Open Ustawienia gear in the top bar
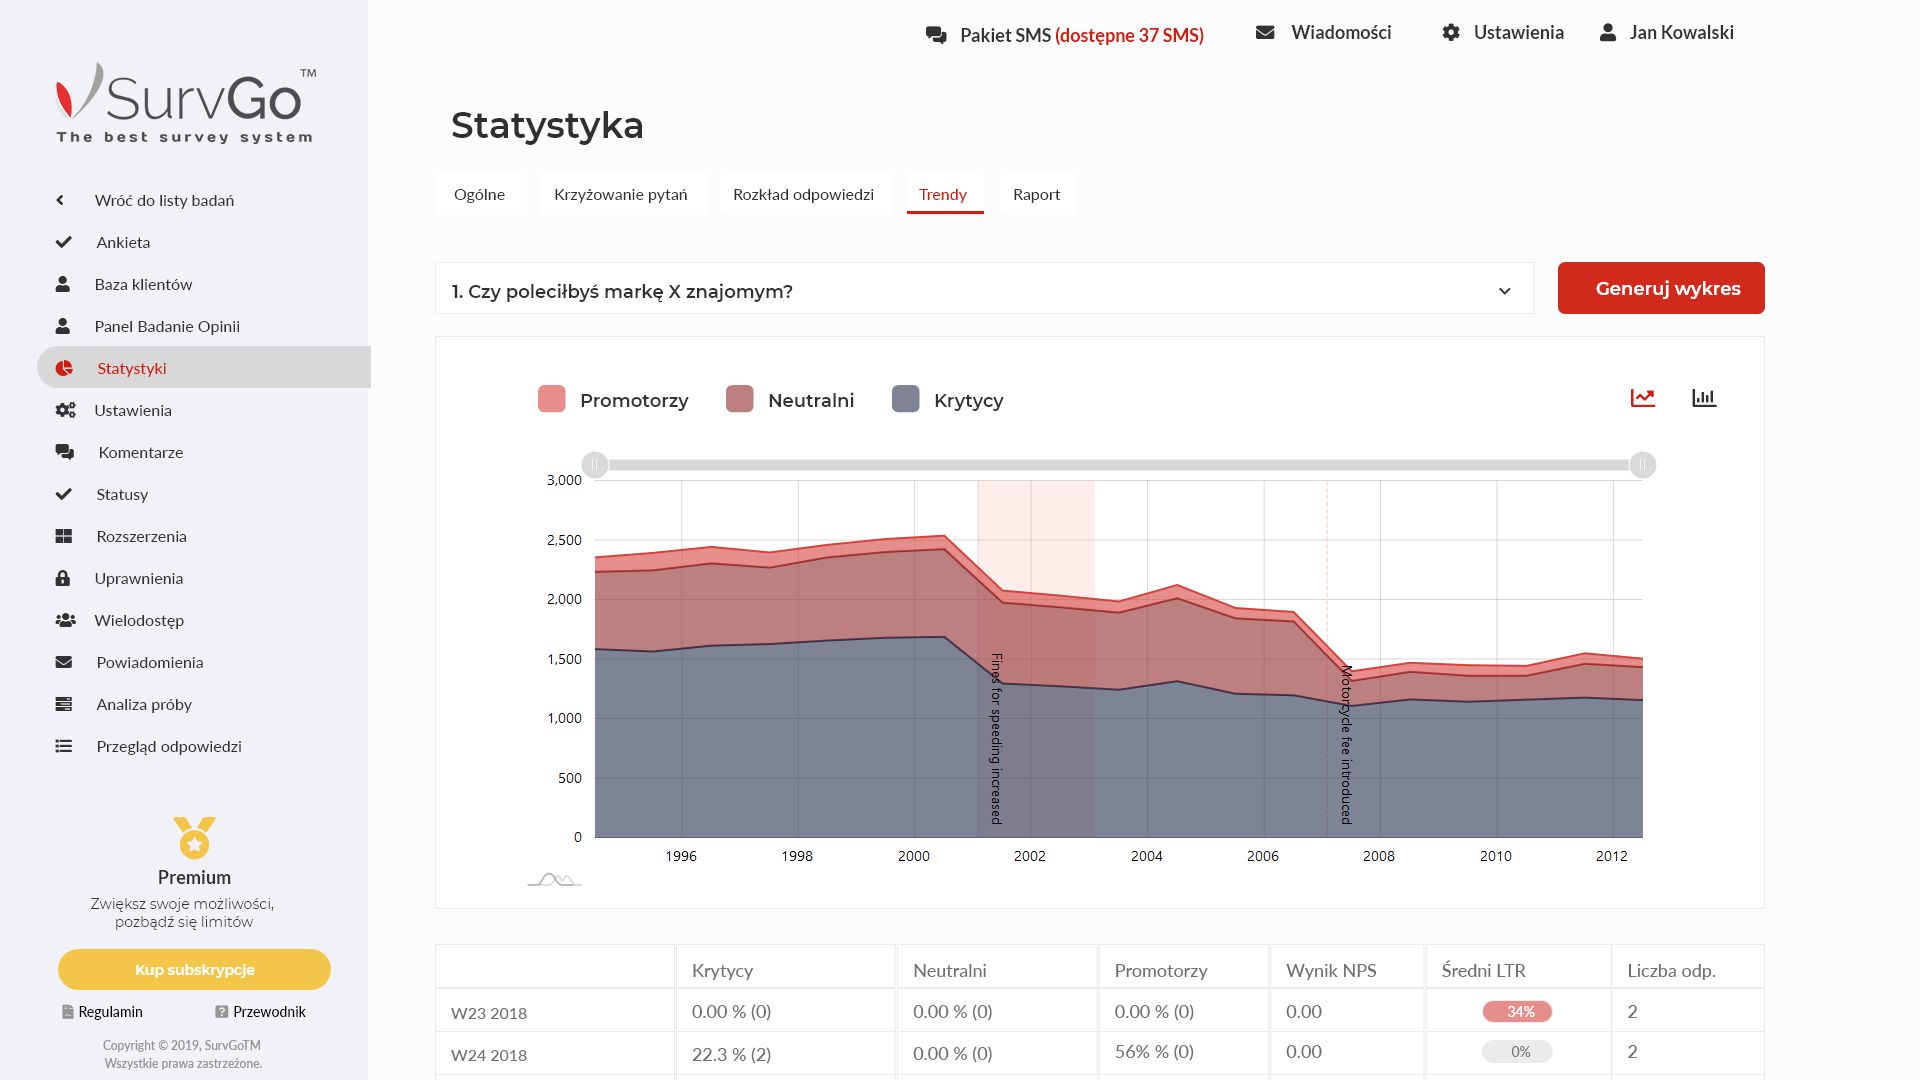Viewport: 1920px width, 1080px height. pos(1450,32)
